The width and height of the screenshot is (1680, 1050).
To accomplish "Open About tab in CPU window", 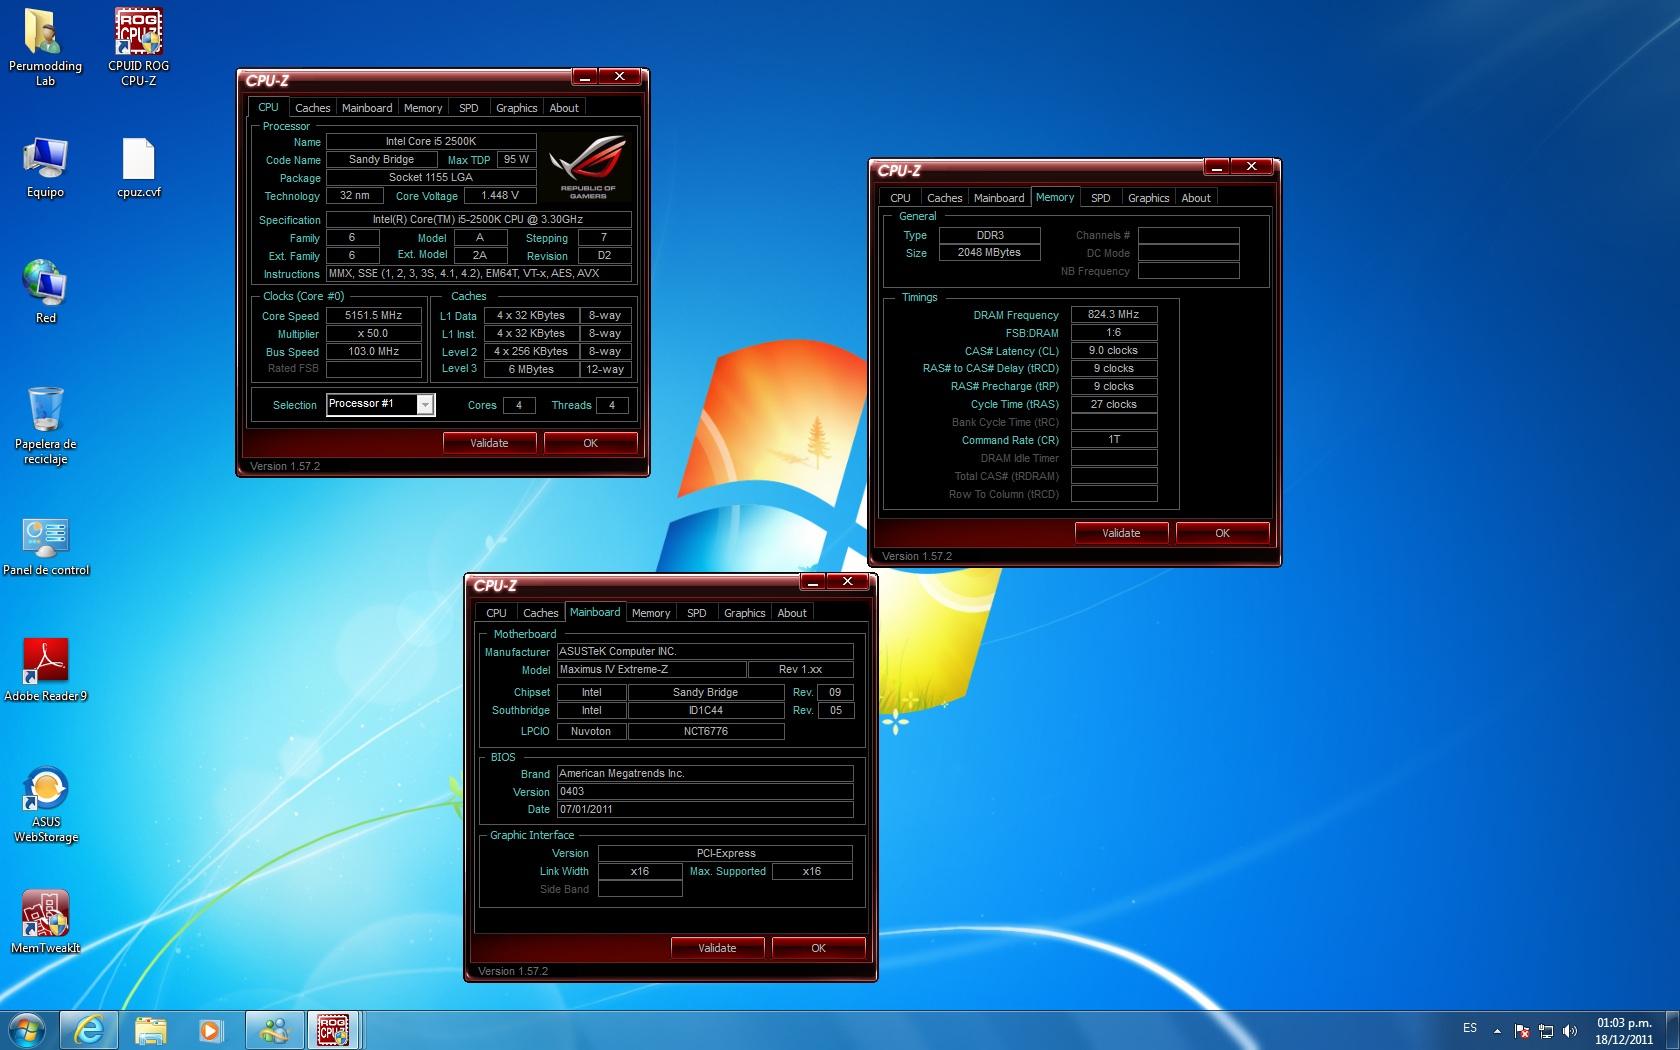I will 564,108.
